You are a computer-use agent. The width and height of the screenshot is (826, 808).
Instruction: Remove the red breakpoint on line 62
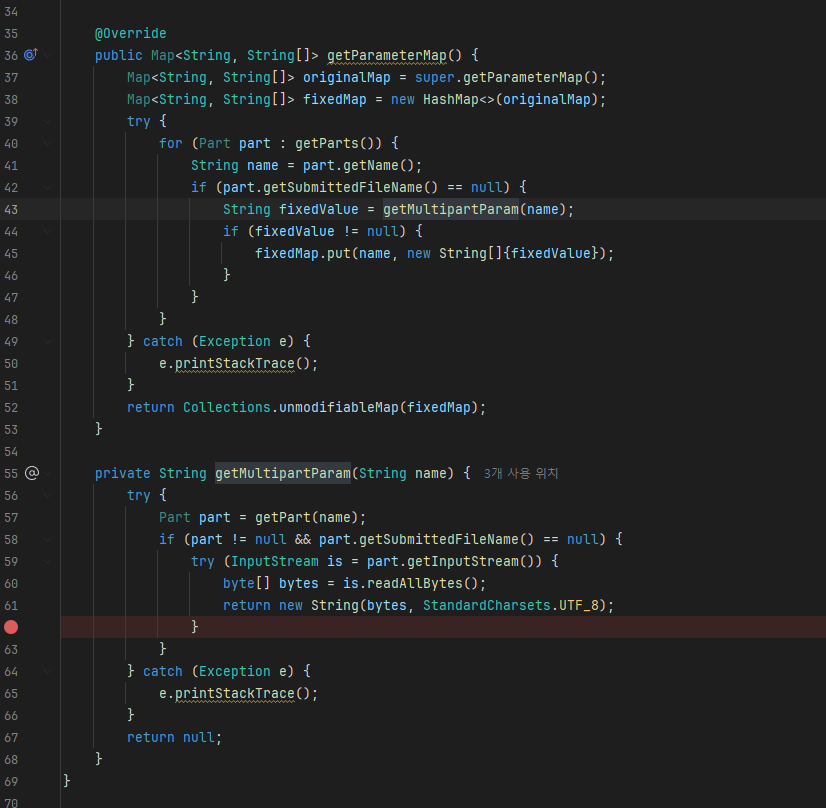(x=11, y=627)
